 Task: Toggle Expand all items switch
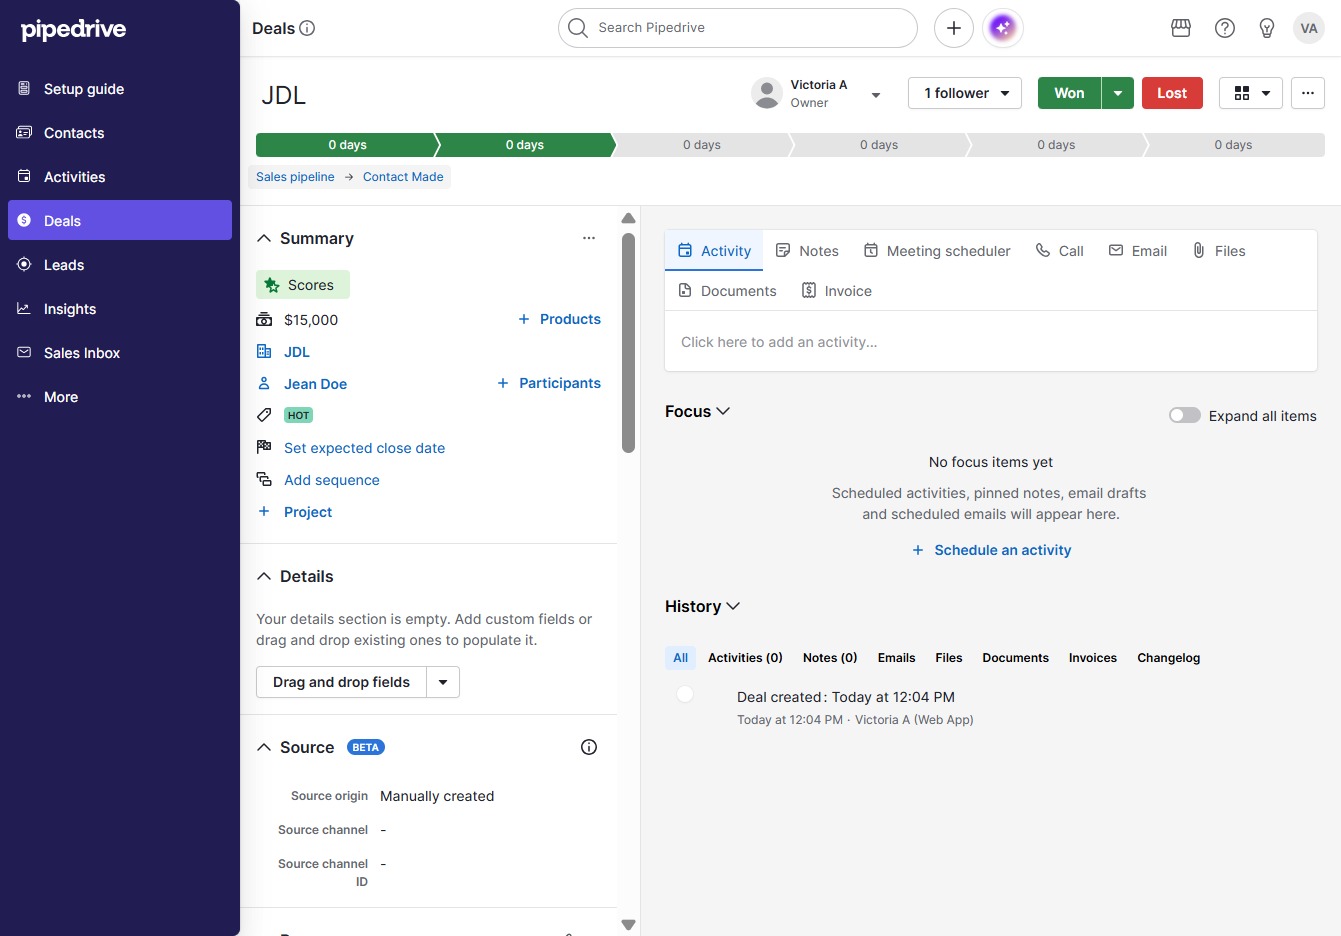pos(1185,416)
